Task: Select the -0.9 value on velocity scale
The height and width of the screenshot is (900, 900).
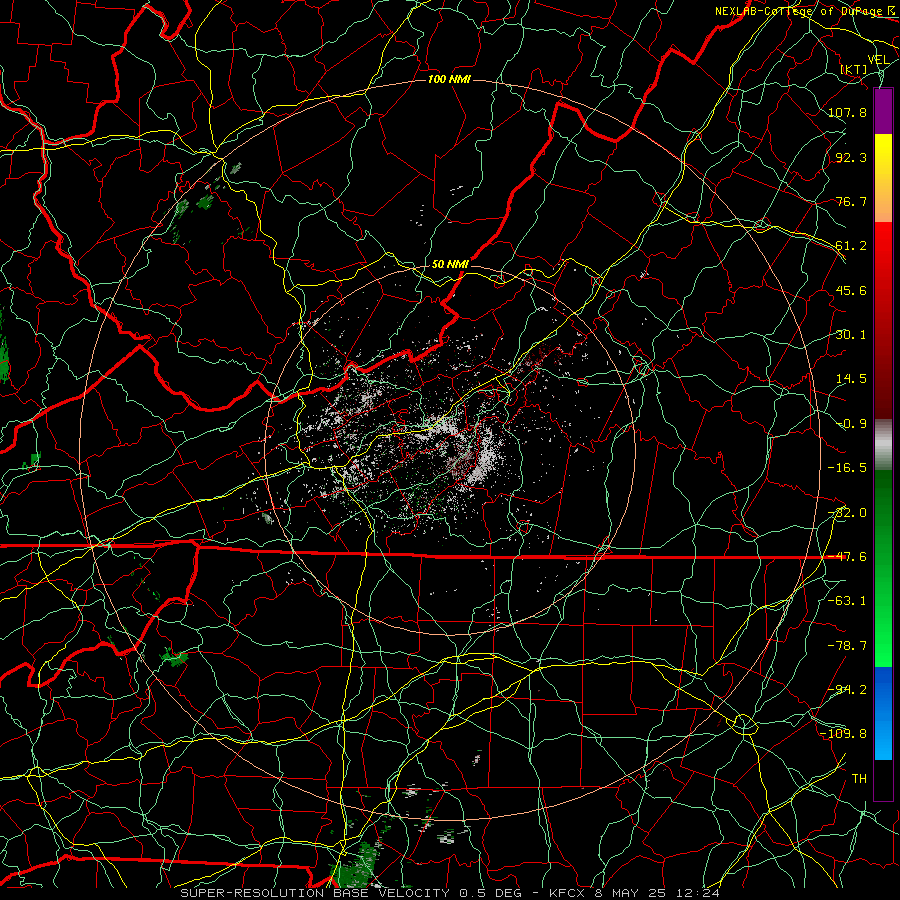Action: click(x=851, y=424)
